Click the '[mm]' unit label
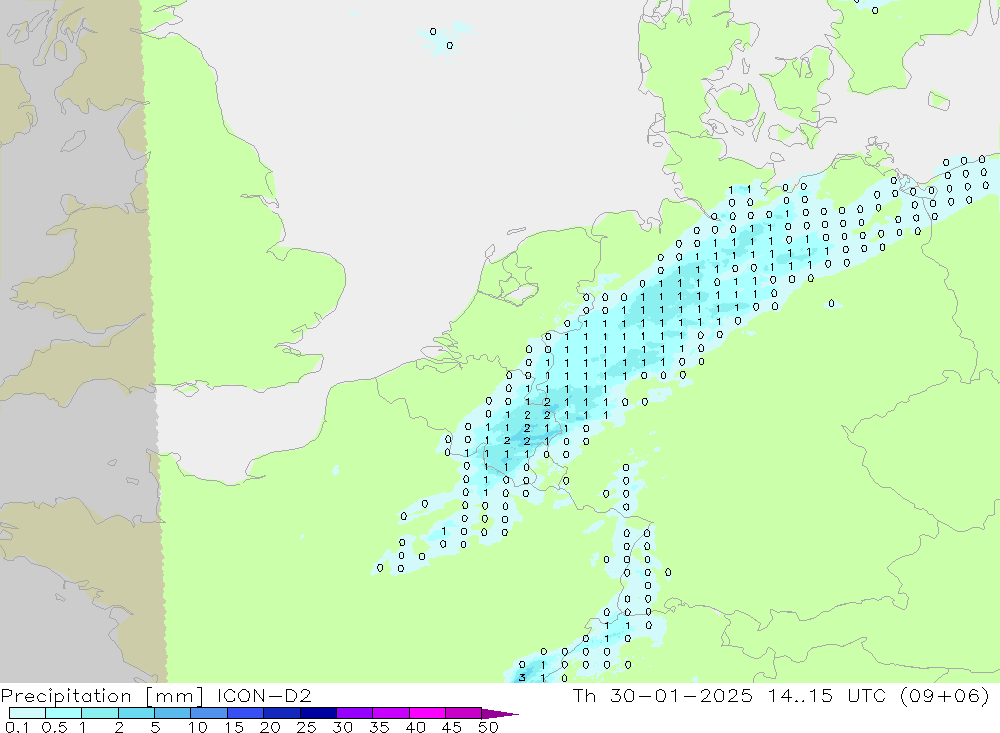 pos(175,695)
